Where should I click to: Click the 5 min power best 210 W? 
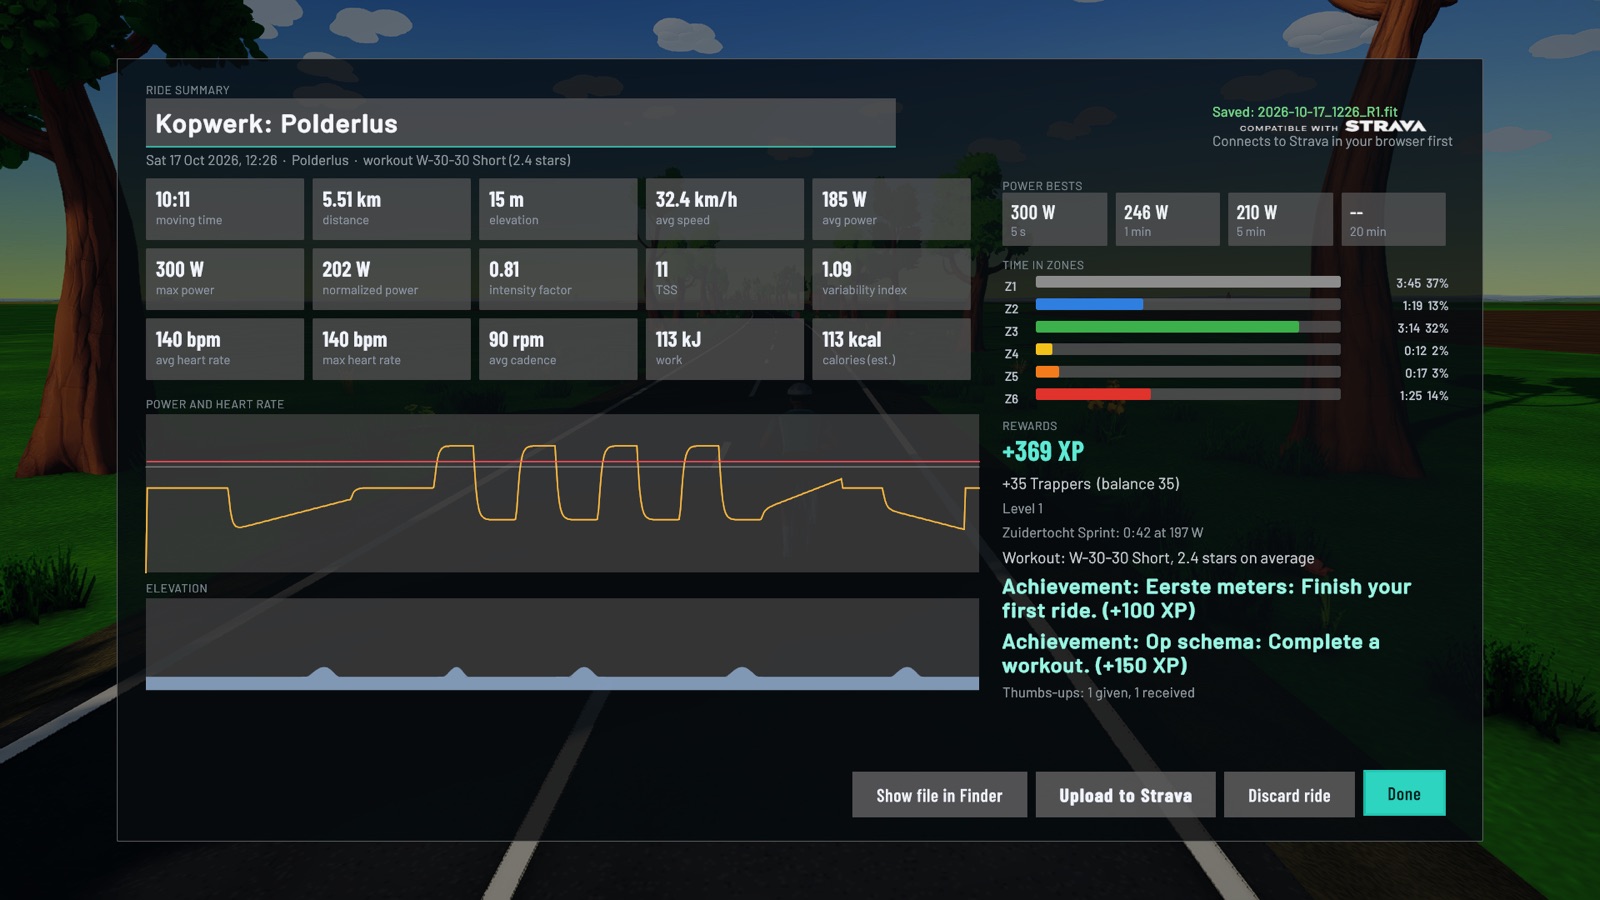tap(1280, 219)
